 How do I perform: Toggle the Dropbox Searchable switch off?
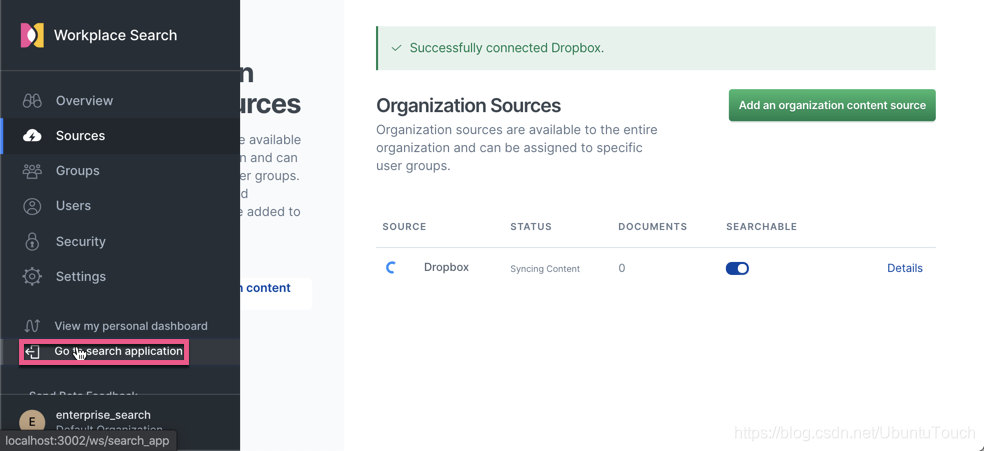click(737, 268)
